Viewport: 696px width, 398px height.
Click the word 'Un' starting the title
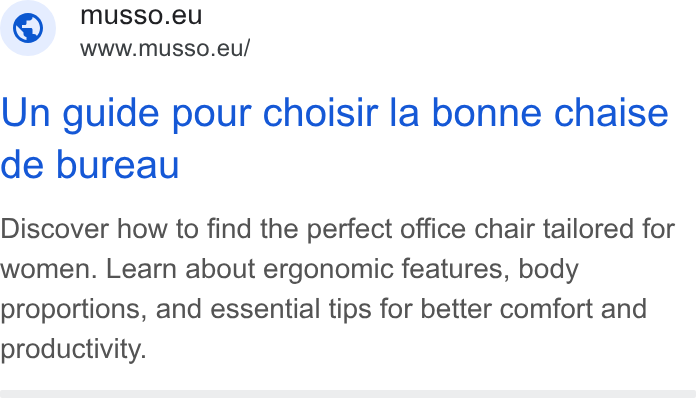click(25, 113)
